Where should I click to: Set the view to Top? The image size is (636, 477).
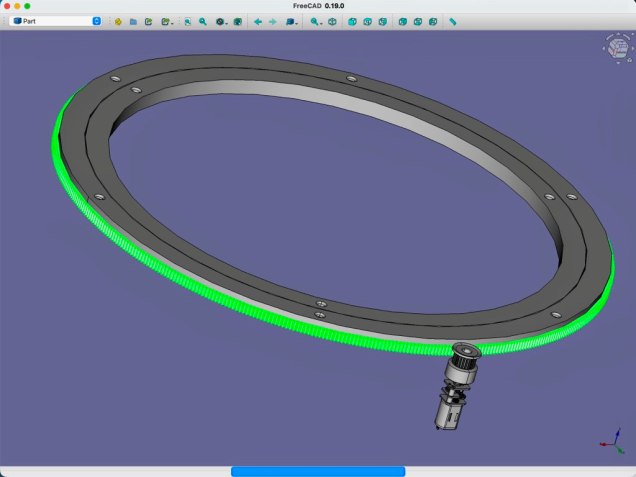pyautogui.click(x=367, y=20)
